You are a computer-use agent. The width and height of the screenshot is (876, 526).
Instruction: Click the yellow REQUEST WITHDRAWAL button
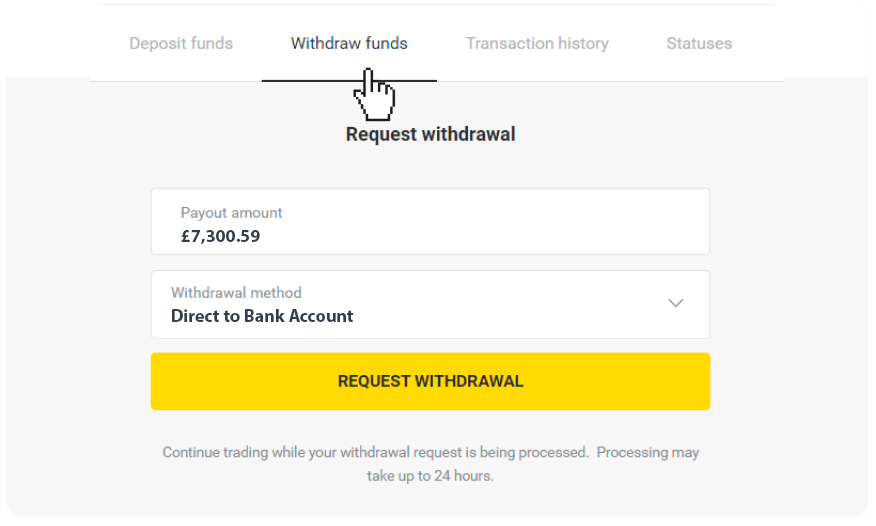[430, 381]
